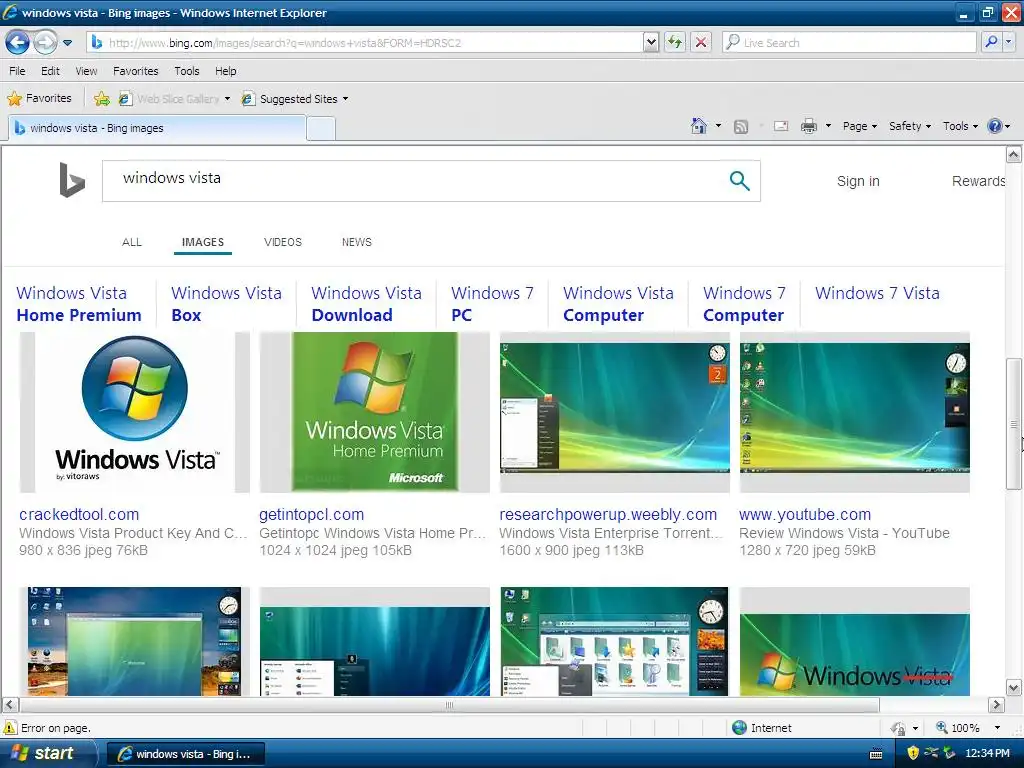Select Windows Vista Box suggestion
This screenshot has width=1024, height=768.
[x=226, y=304]
